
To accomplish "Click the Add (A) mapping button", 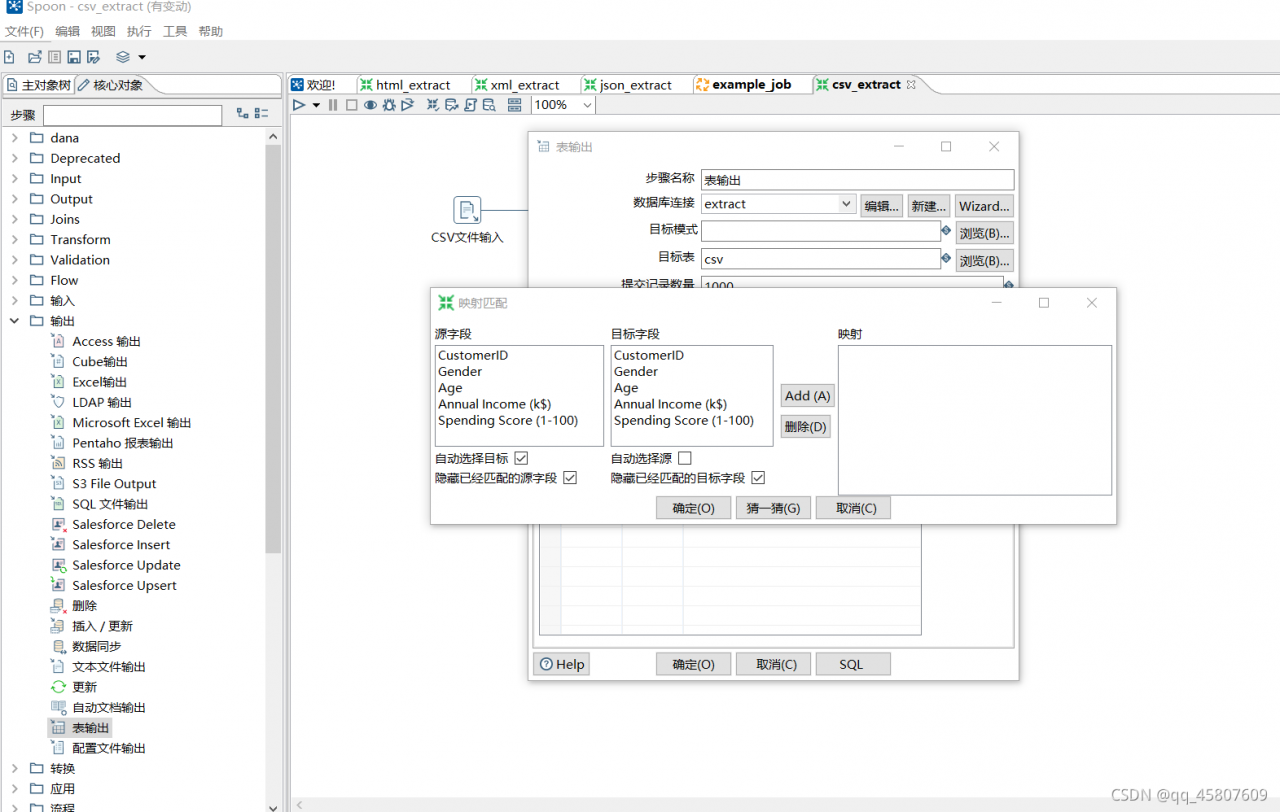I will 807,396.
